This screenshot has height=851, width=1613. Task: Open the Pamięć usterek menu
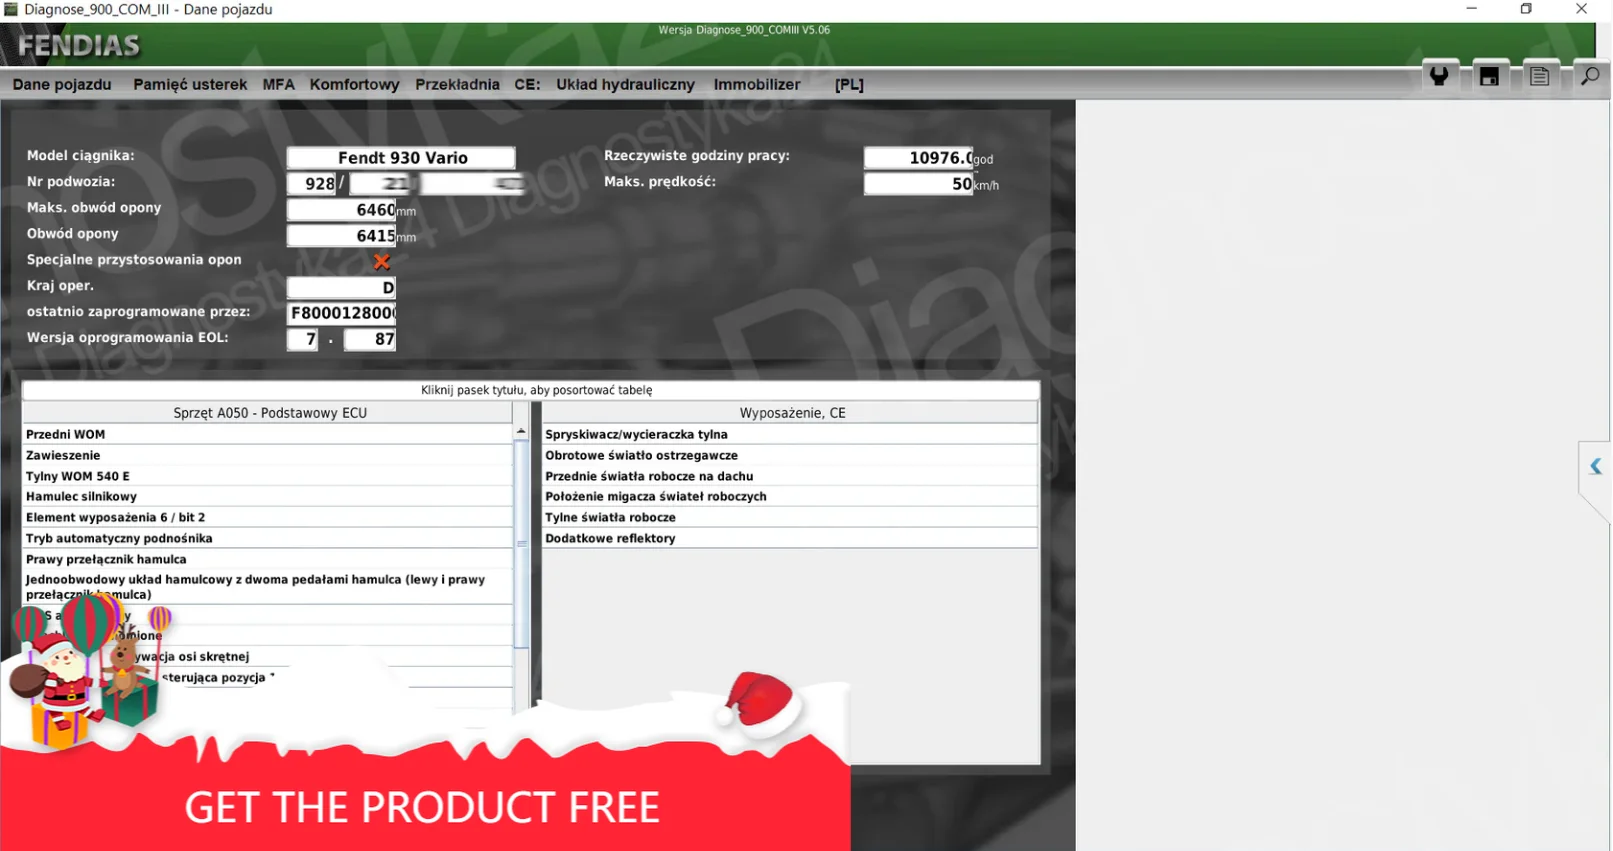coord(190,85)
